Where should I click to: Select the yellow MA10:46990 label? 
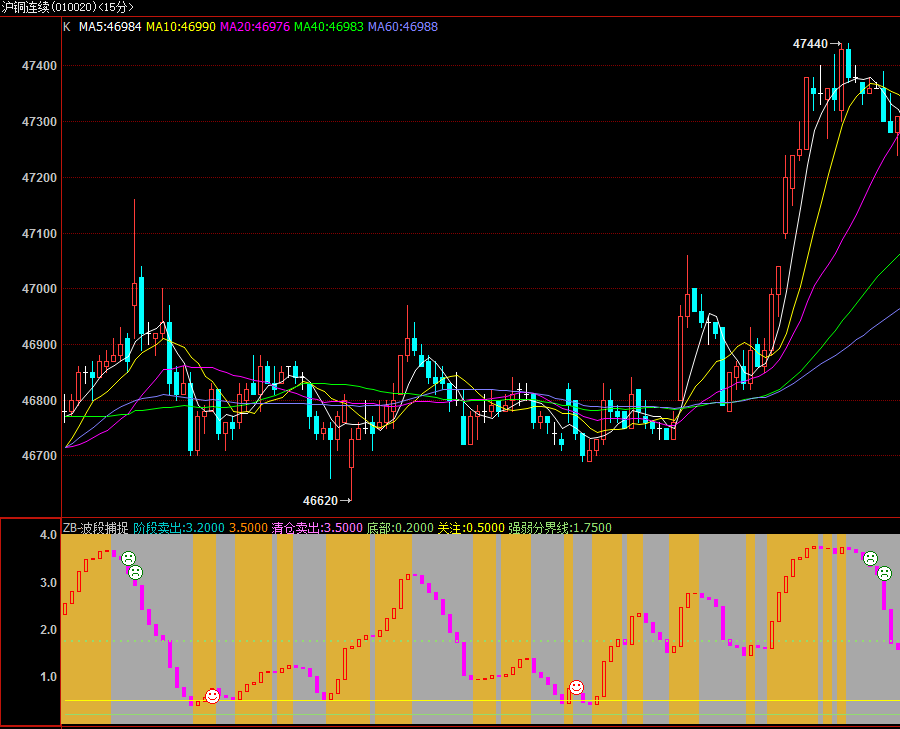click(x=180, y=27)
